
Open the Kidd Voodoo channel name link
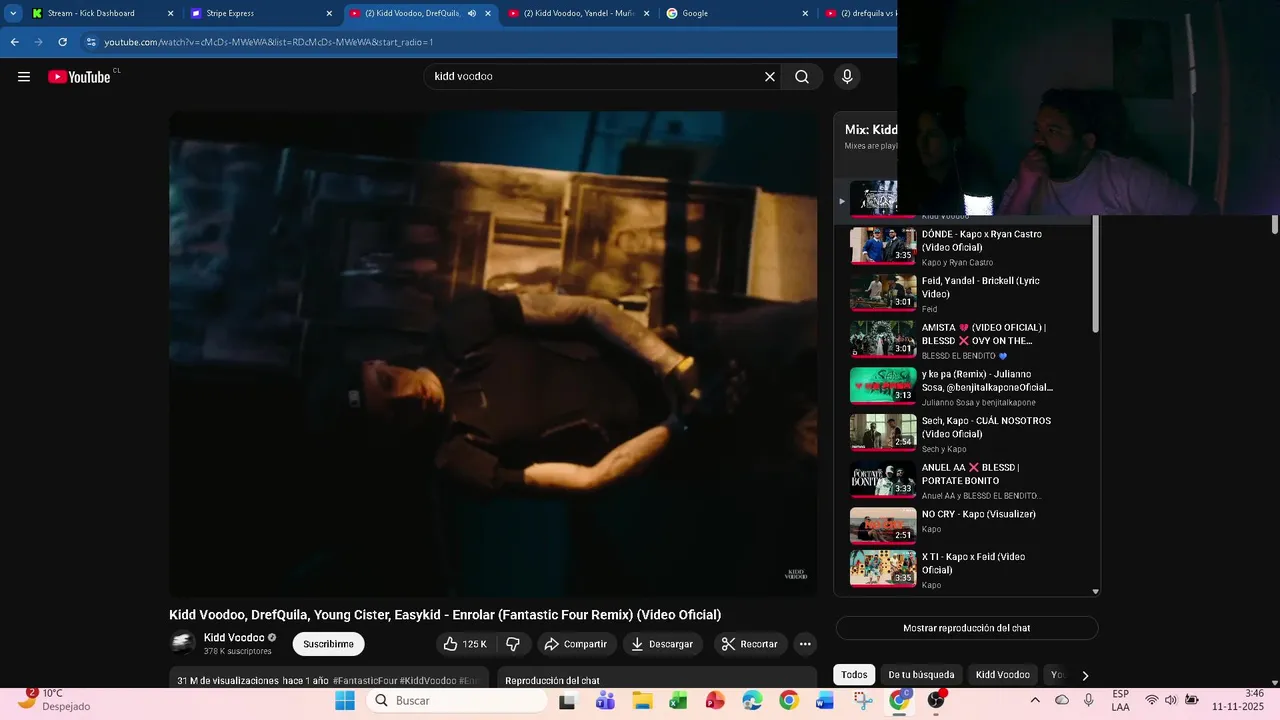pos(234,638)
